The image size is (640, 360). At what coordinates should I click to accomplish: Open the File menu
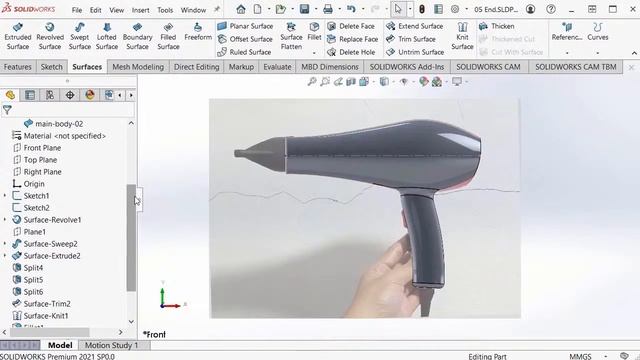click(x=77, y=10)
